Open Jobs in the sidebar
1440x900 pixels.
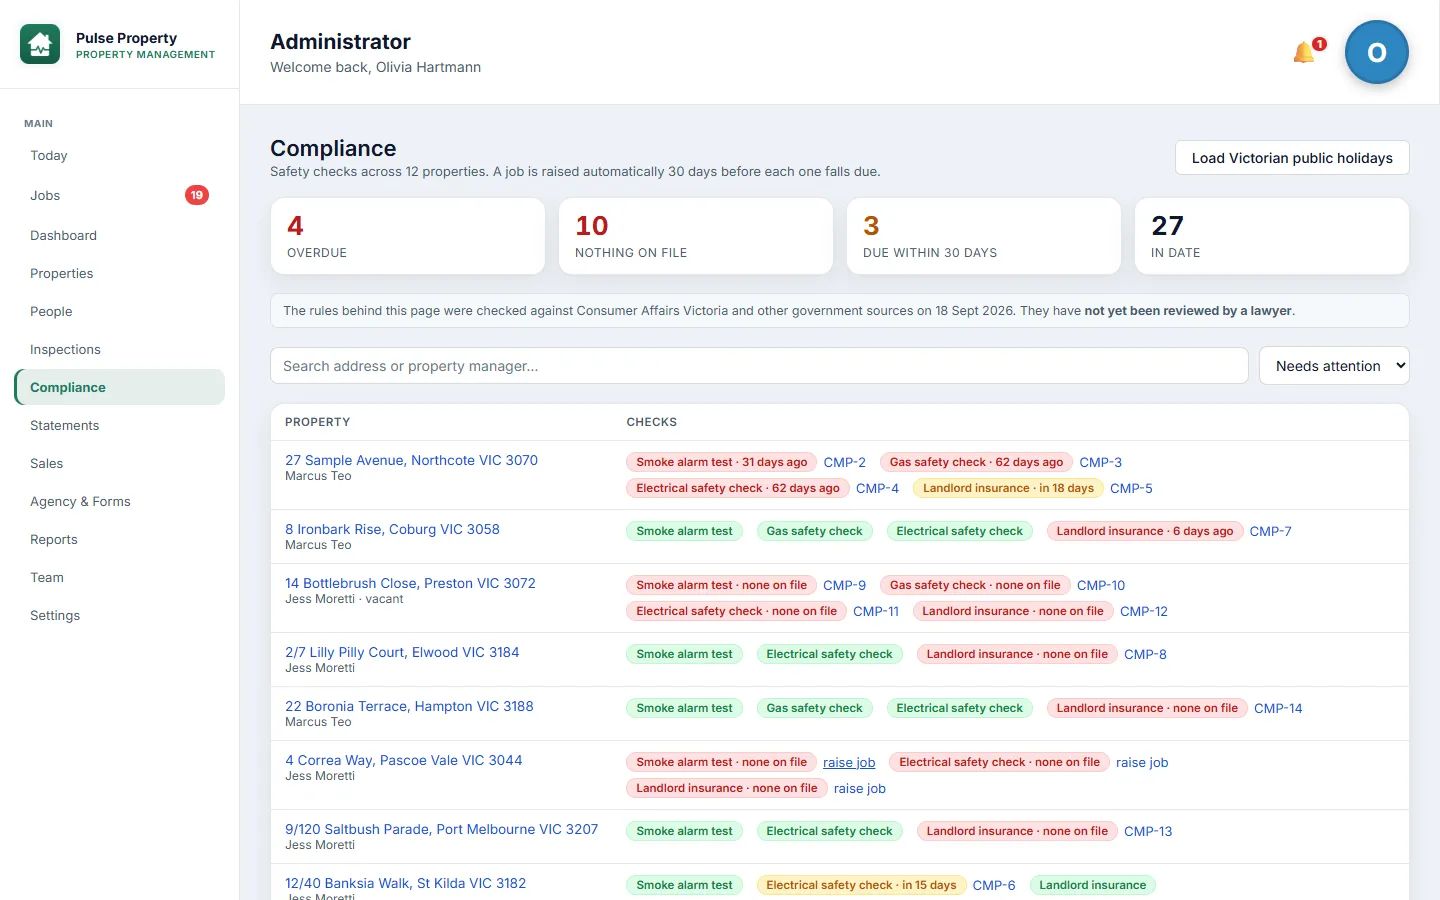[120, 195]
